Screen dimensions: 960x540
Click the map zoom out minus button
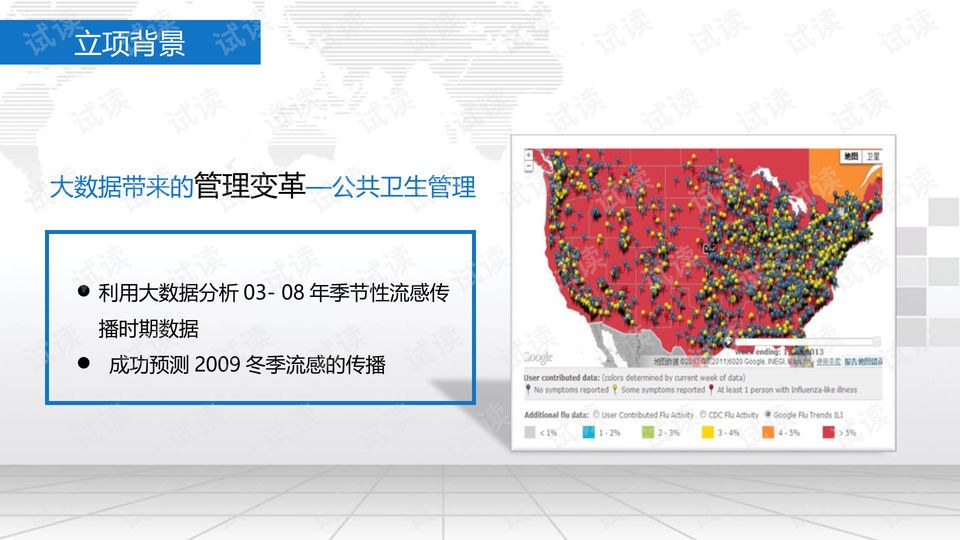click(527, 167)
